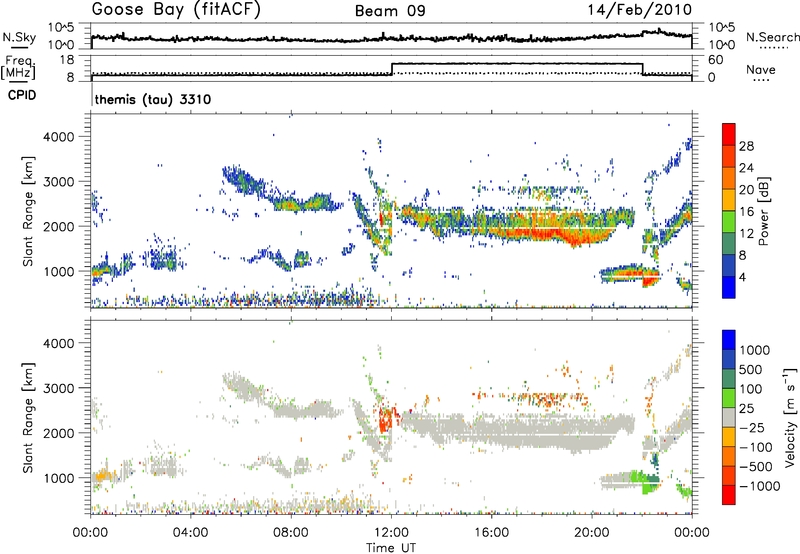
Task: Click the '12' value on the power colorbar
Action: pyautogui.click(x=746, y=234)
